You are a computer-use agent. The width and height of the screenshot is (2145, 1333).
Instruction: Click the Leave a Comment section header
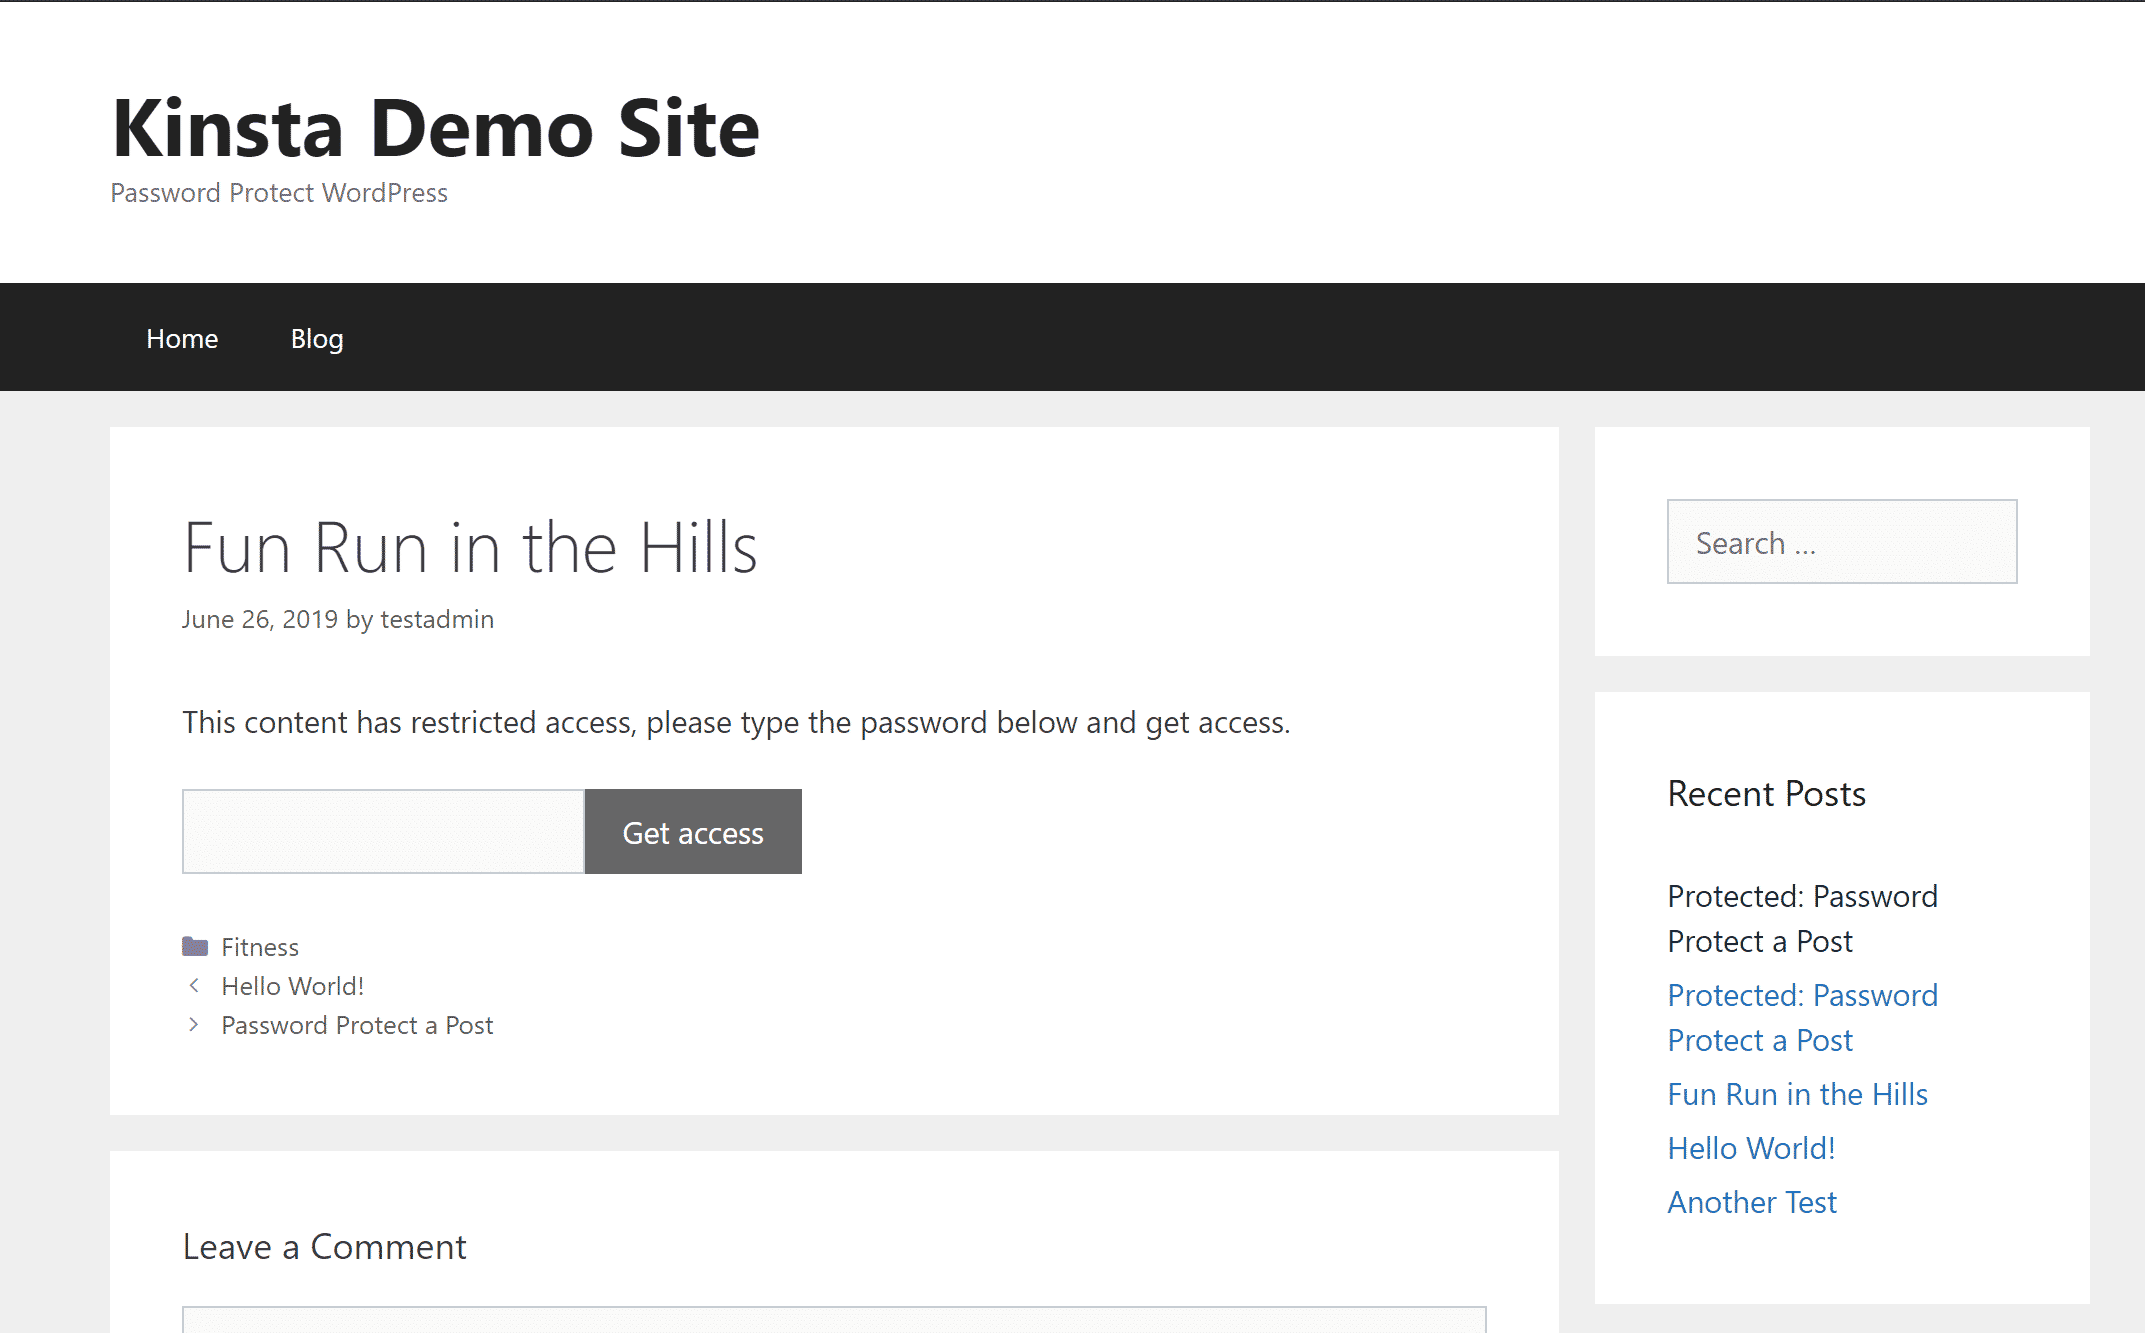[x=322, y=1245]
